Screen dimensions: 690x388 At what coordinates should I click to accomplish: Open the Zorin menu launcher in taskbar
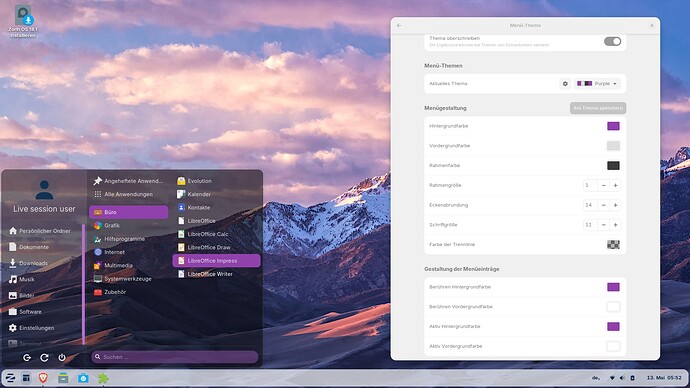(x=10, y=378)
